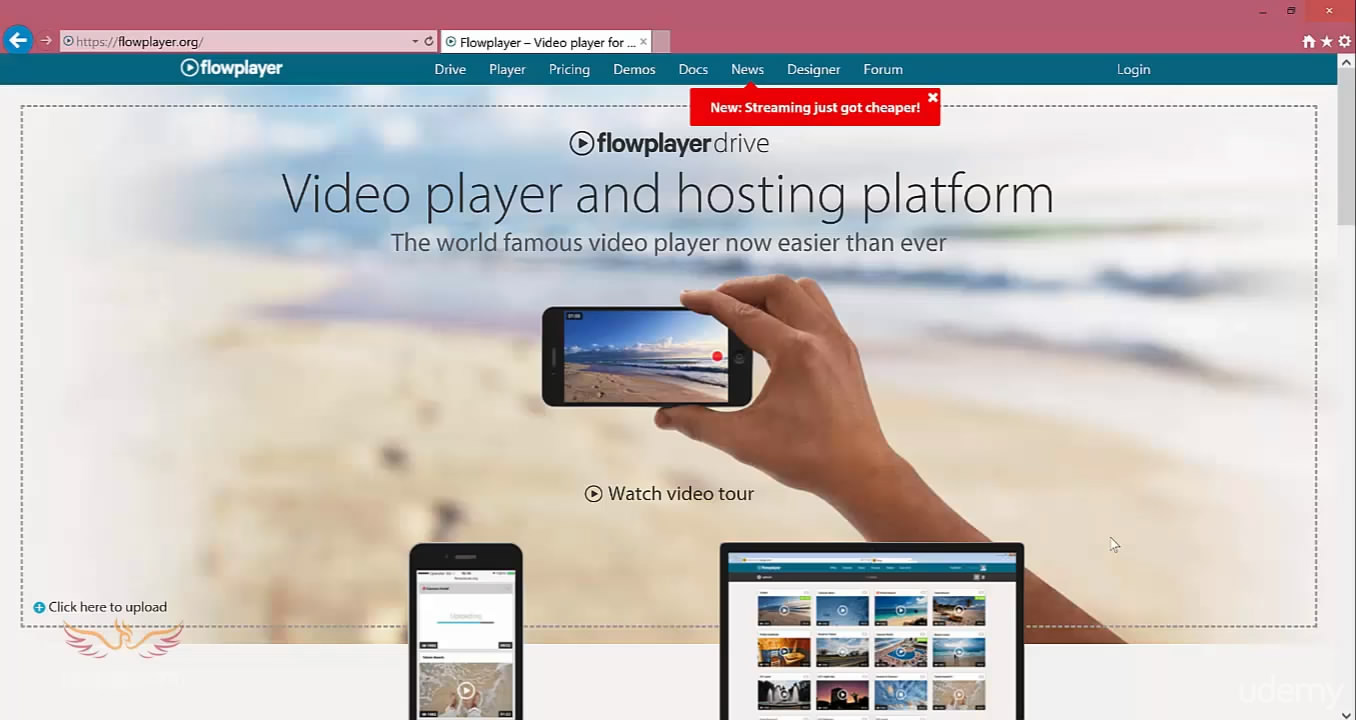Open the Demos section

tap(634, 69)
